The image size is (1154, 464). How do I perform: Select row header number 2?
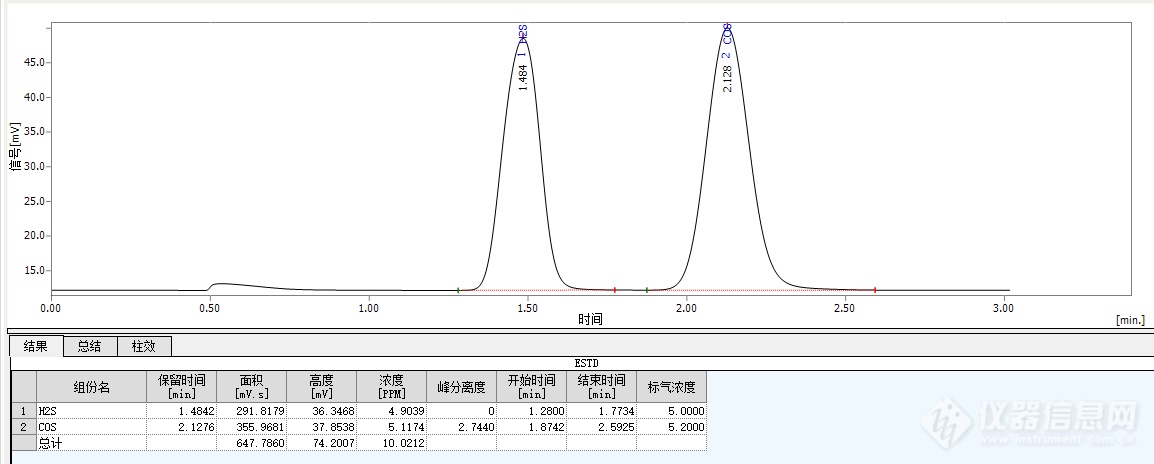click(24, 426)
